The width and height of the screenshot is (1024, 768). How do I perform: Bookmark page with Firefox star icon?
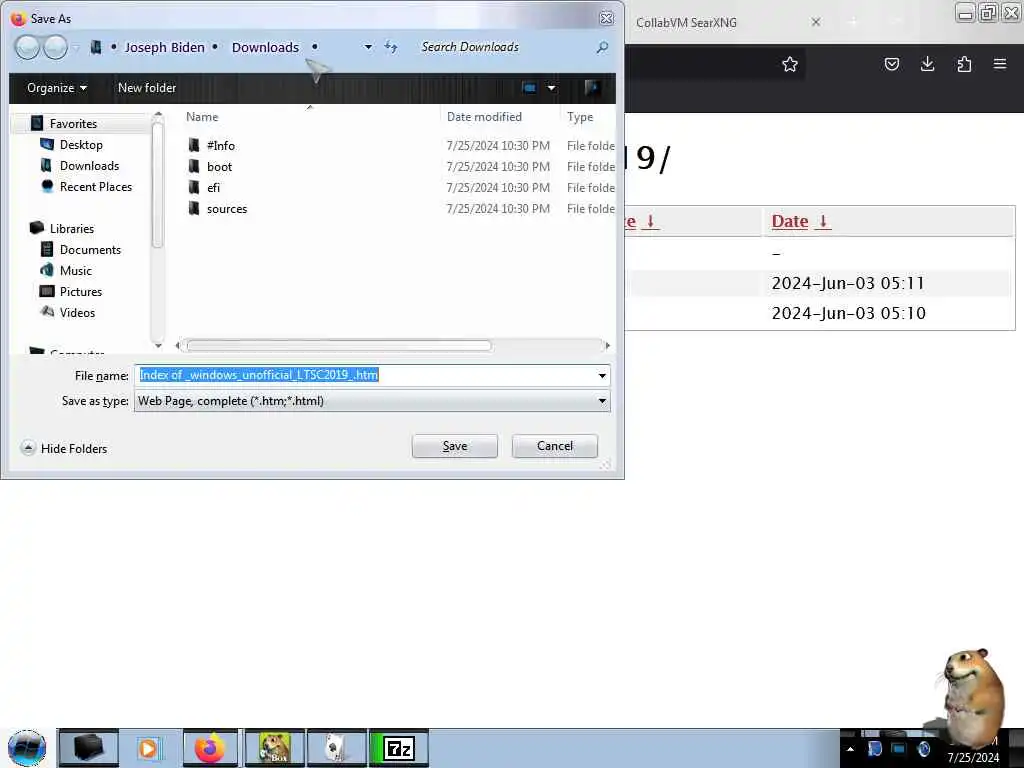(790, 64)
